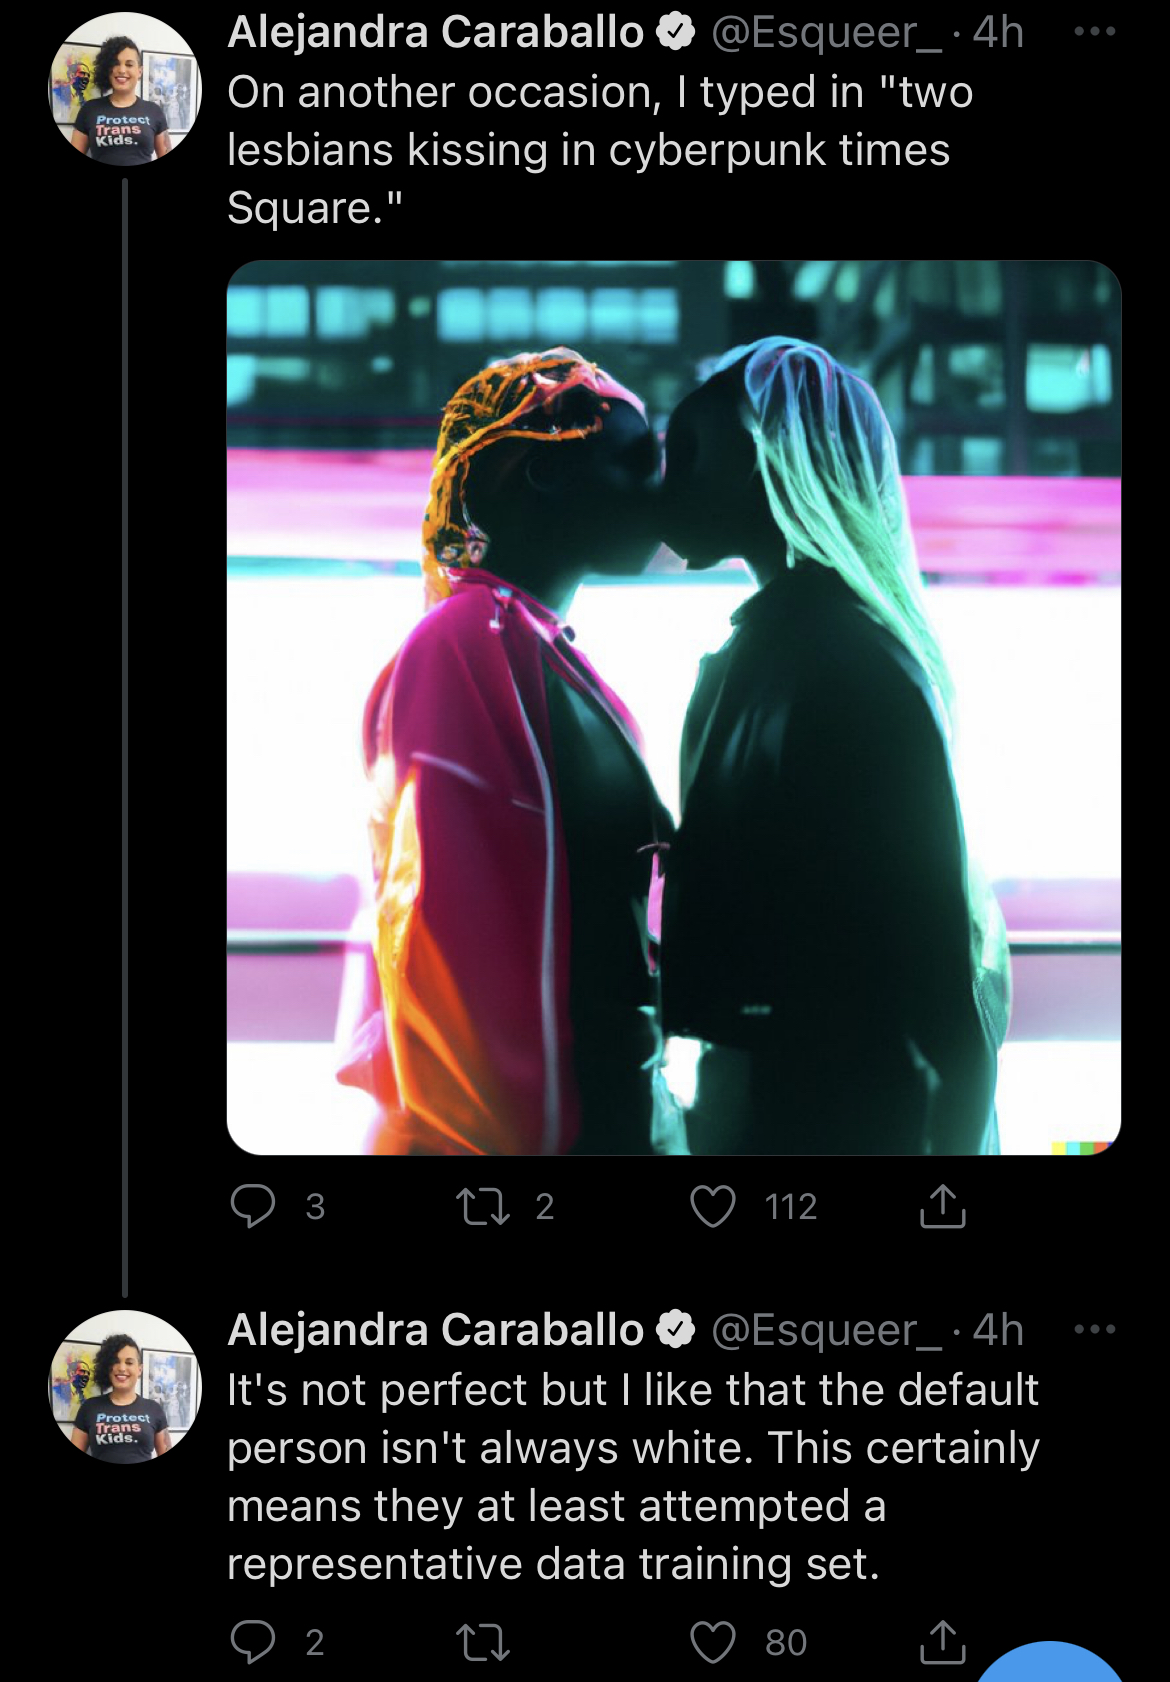Open the first tweet's 4h timestamp

coord(998,32)
